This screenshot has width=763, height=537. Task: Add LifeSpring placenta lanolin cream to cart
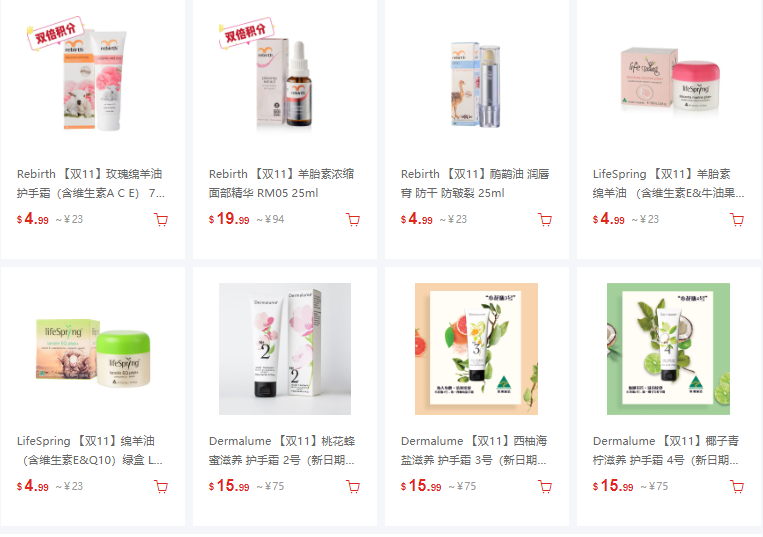tap(737, 220)
